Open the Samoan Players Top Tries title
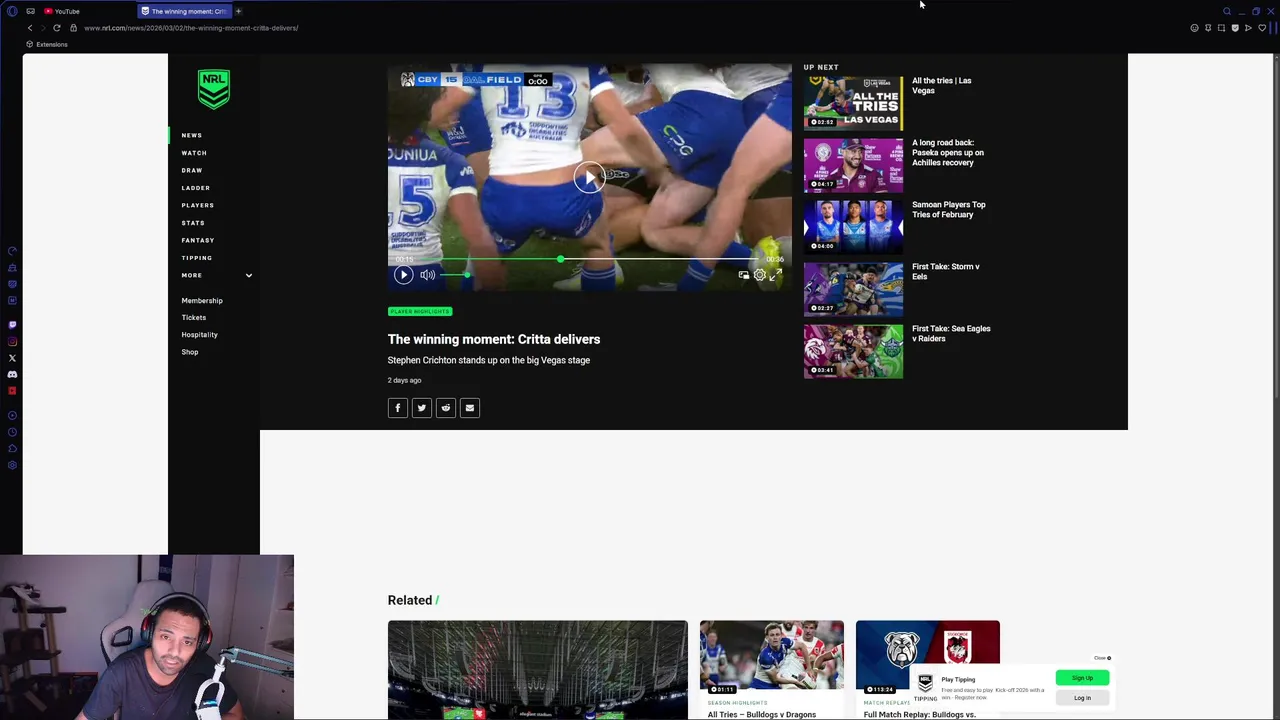The height and width of the screenshot is (720, 1280). 949,210
